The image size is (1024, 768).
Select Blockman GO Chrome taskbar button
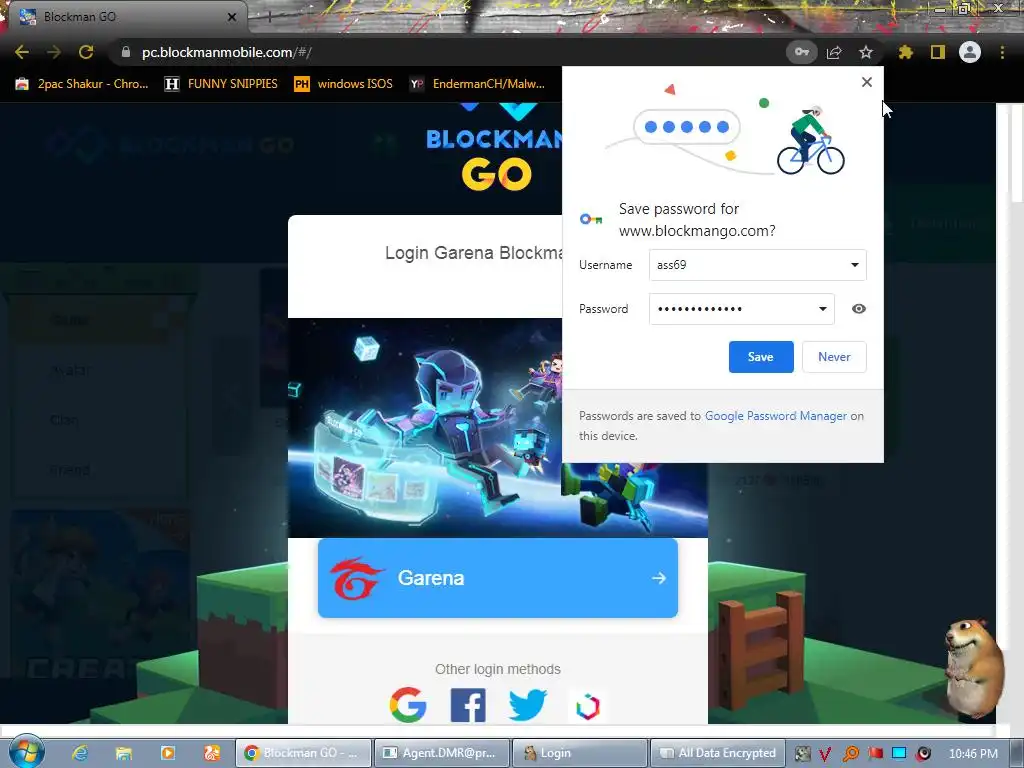(x=303, y=753)
